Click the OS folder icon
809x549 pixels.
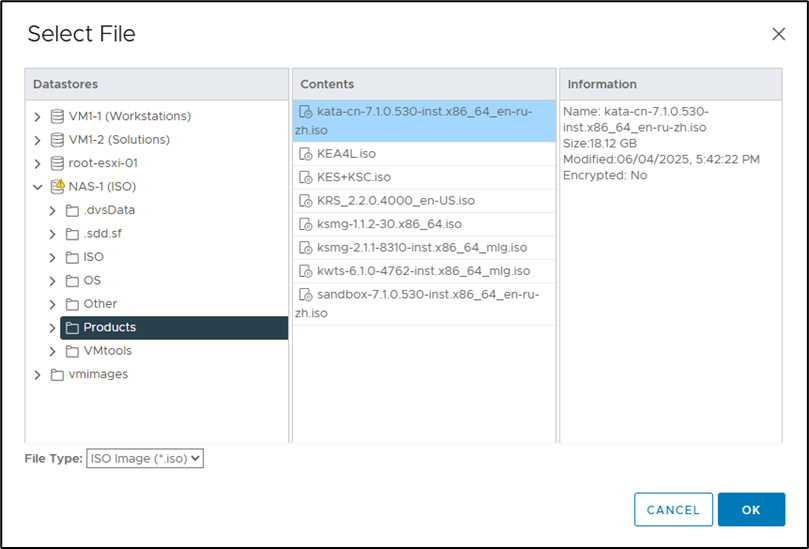click(72, 281)
